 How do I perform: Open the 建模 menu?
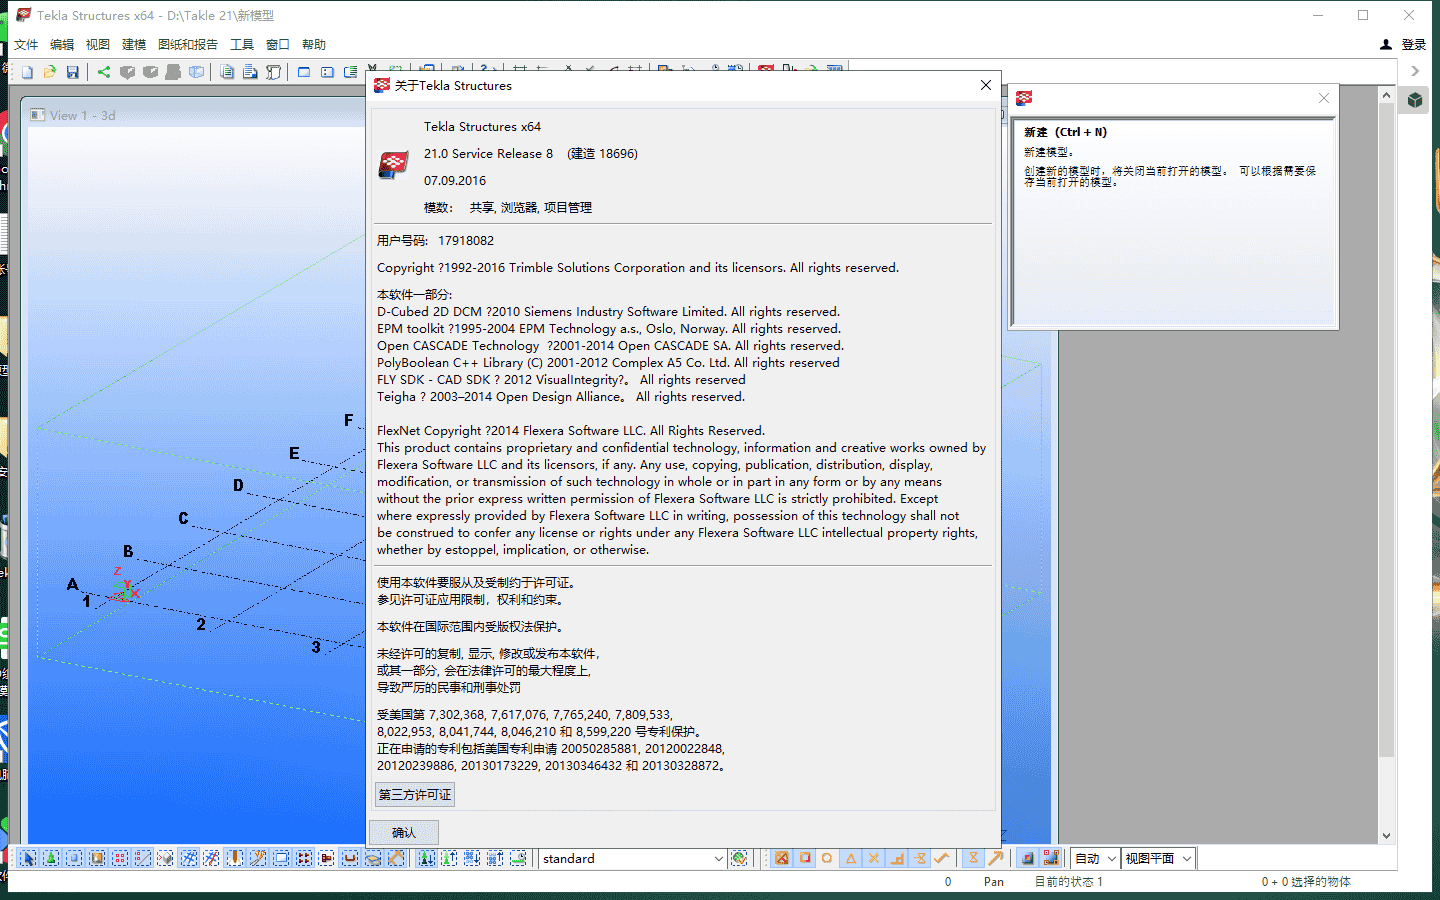134,44
